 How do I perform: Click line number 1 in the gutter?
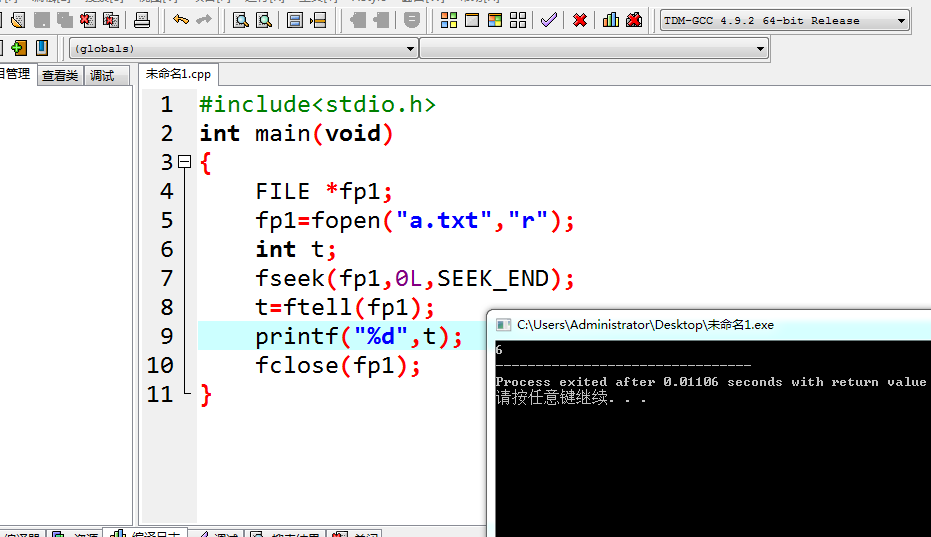click(167, 105)
